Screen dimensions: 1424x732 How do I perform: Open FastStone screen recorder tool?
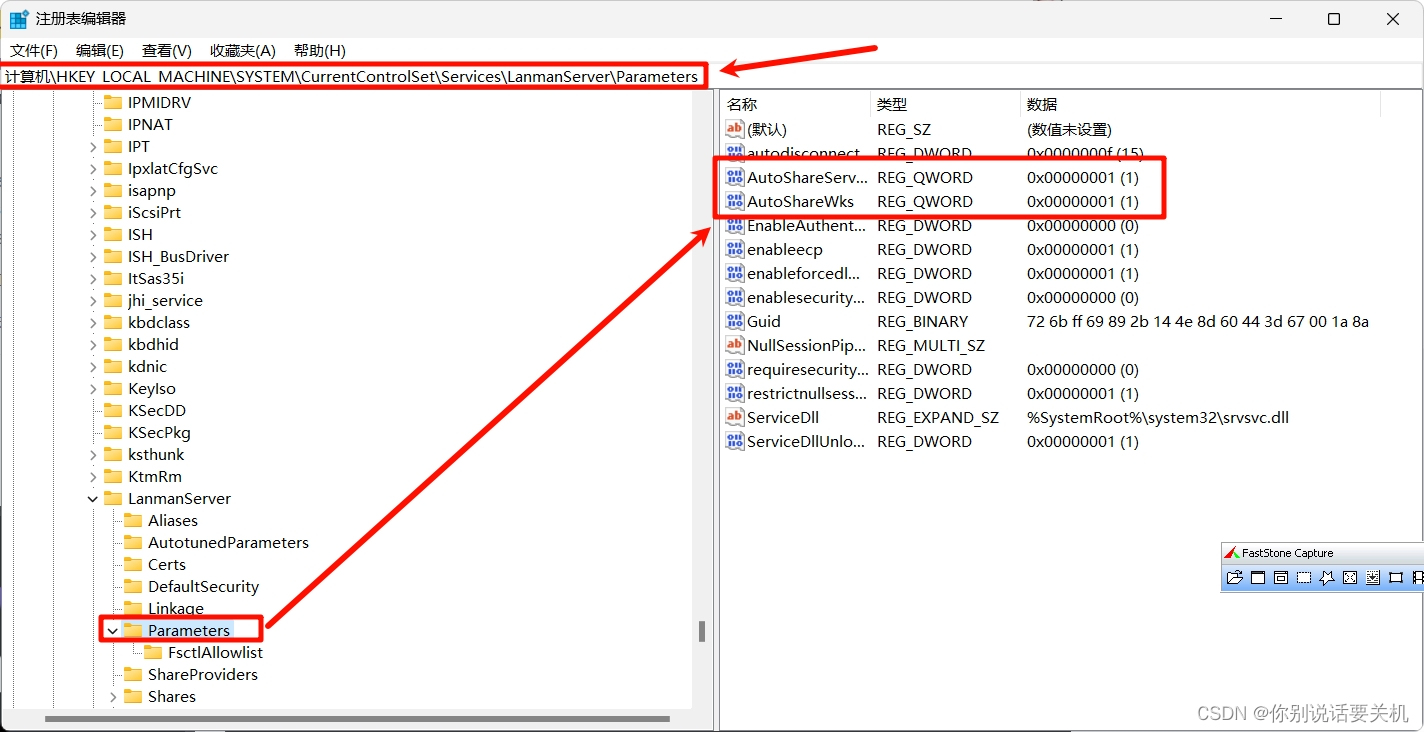click(x=1419, y=577)
